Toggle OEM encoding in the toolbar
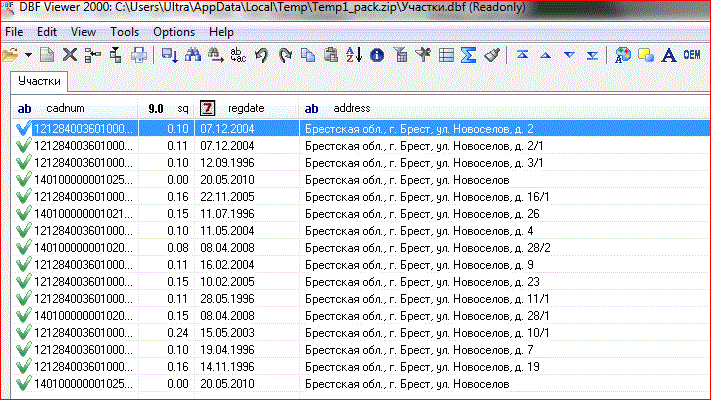This screenshot has width=711, height=400. click(x=690, y=54)
